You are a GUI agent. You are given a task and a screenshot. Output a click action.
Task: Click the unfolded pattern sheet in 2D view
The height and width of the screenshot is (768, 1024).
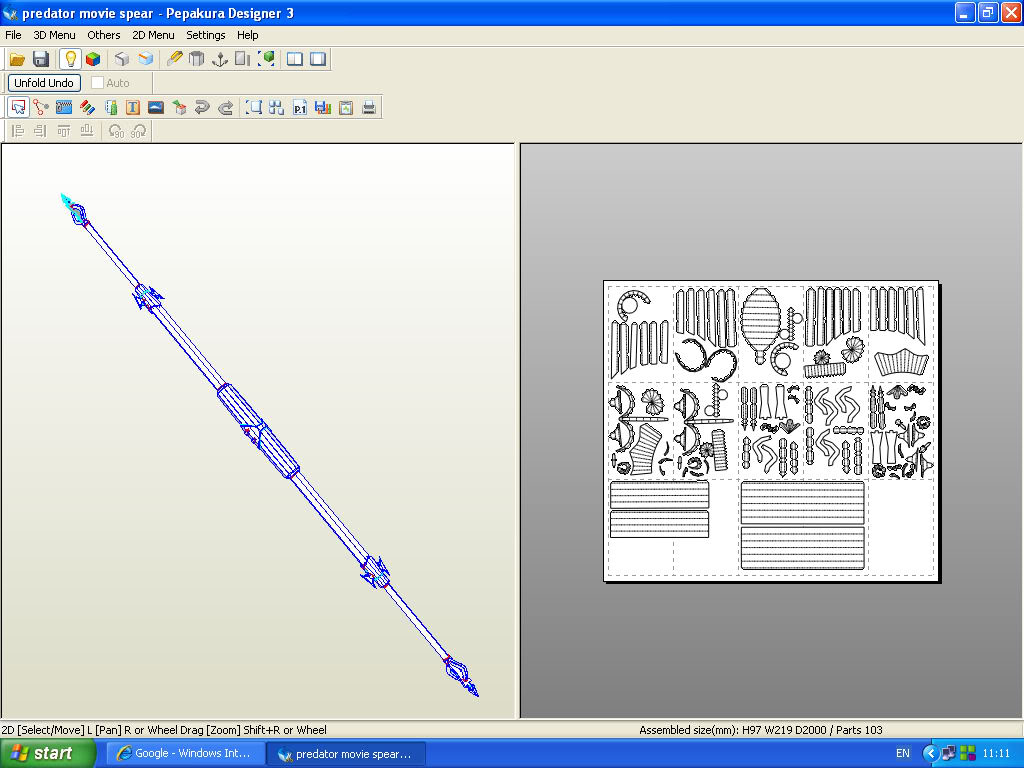tap(771, 431)
